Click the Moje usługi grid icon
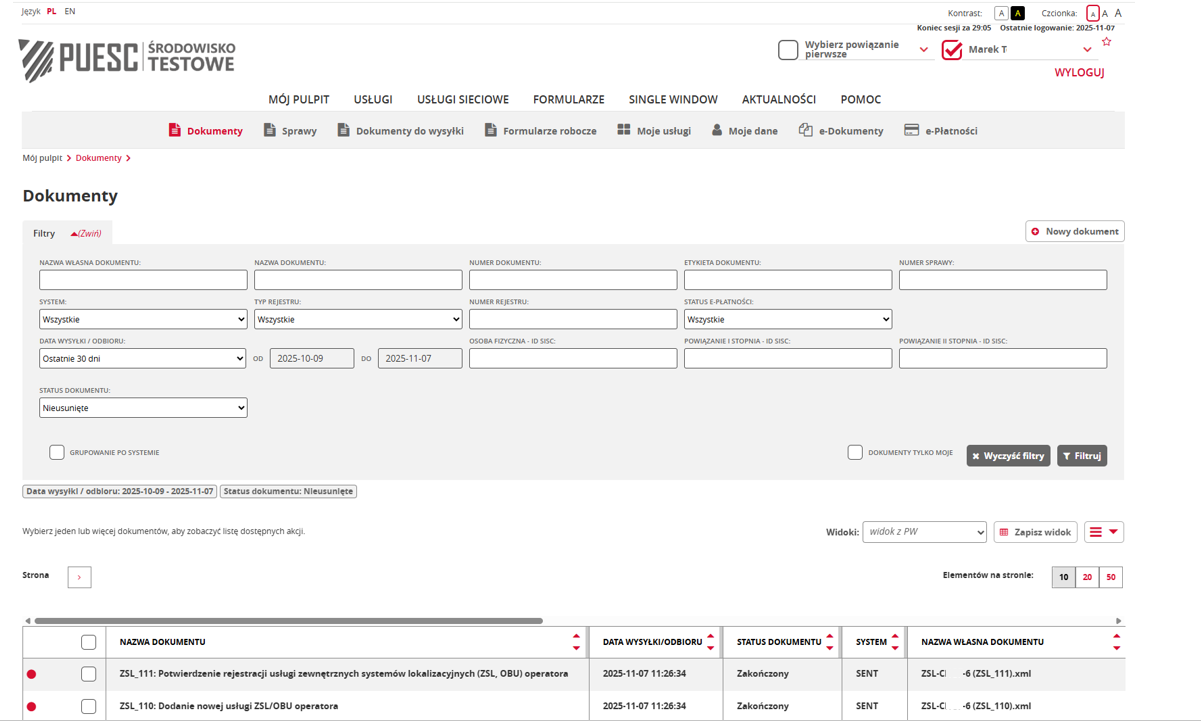The image size is (1201, 721). pyautogui.click(x=624, y=130)
